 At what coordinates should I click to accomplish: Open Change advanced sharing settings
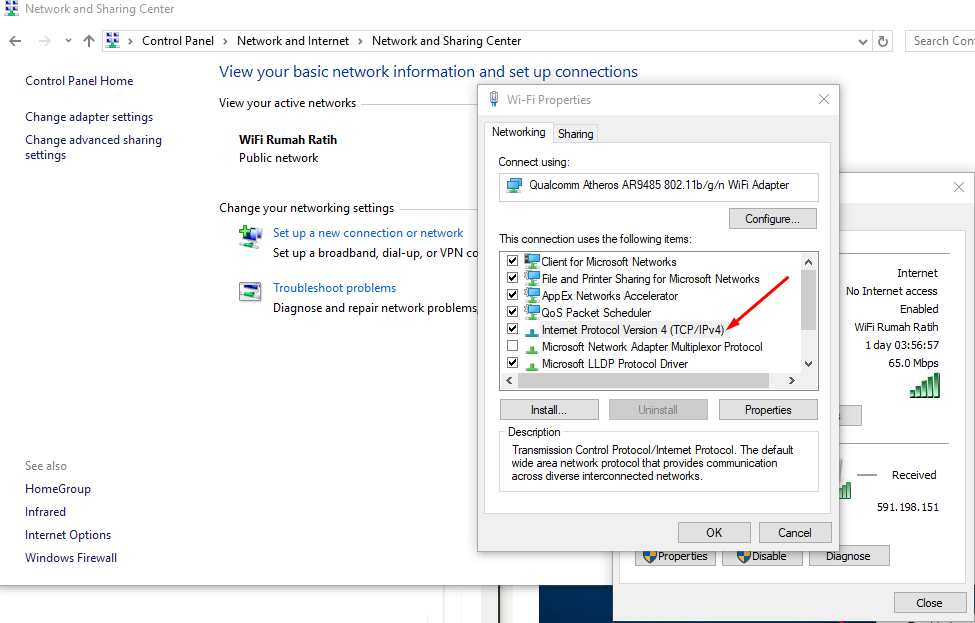coord(93,147)
